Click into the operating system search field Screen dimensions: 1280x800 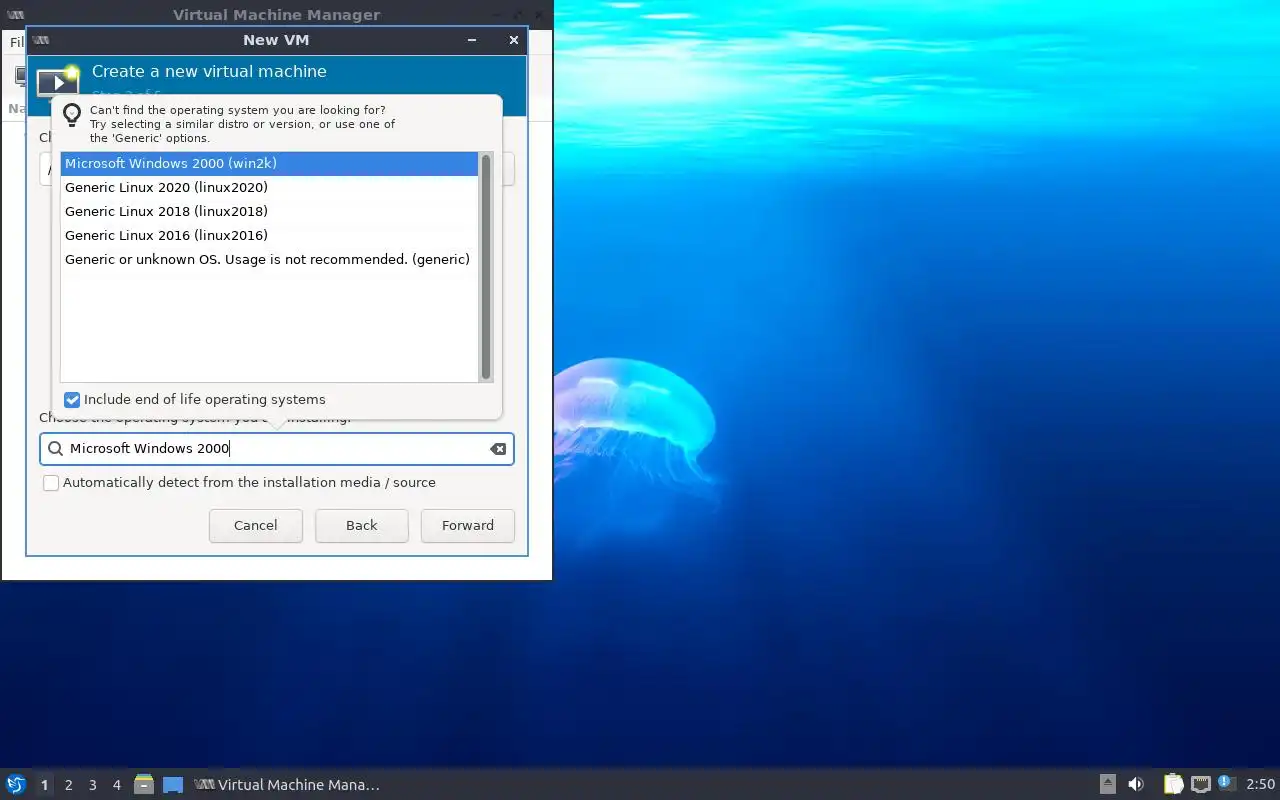[x=277, y=449]
